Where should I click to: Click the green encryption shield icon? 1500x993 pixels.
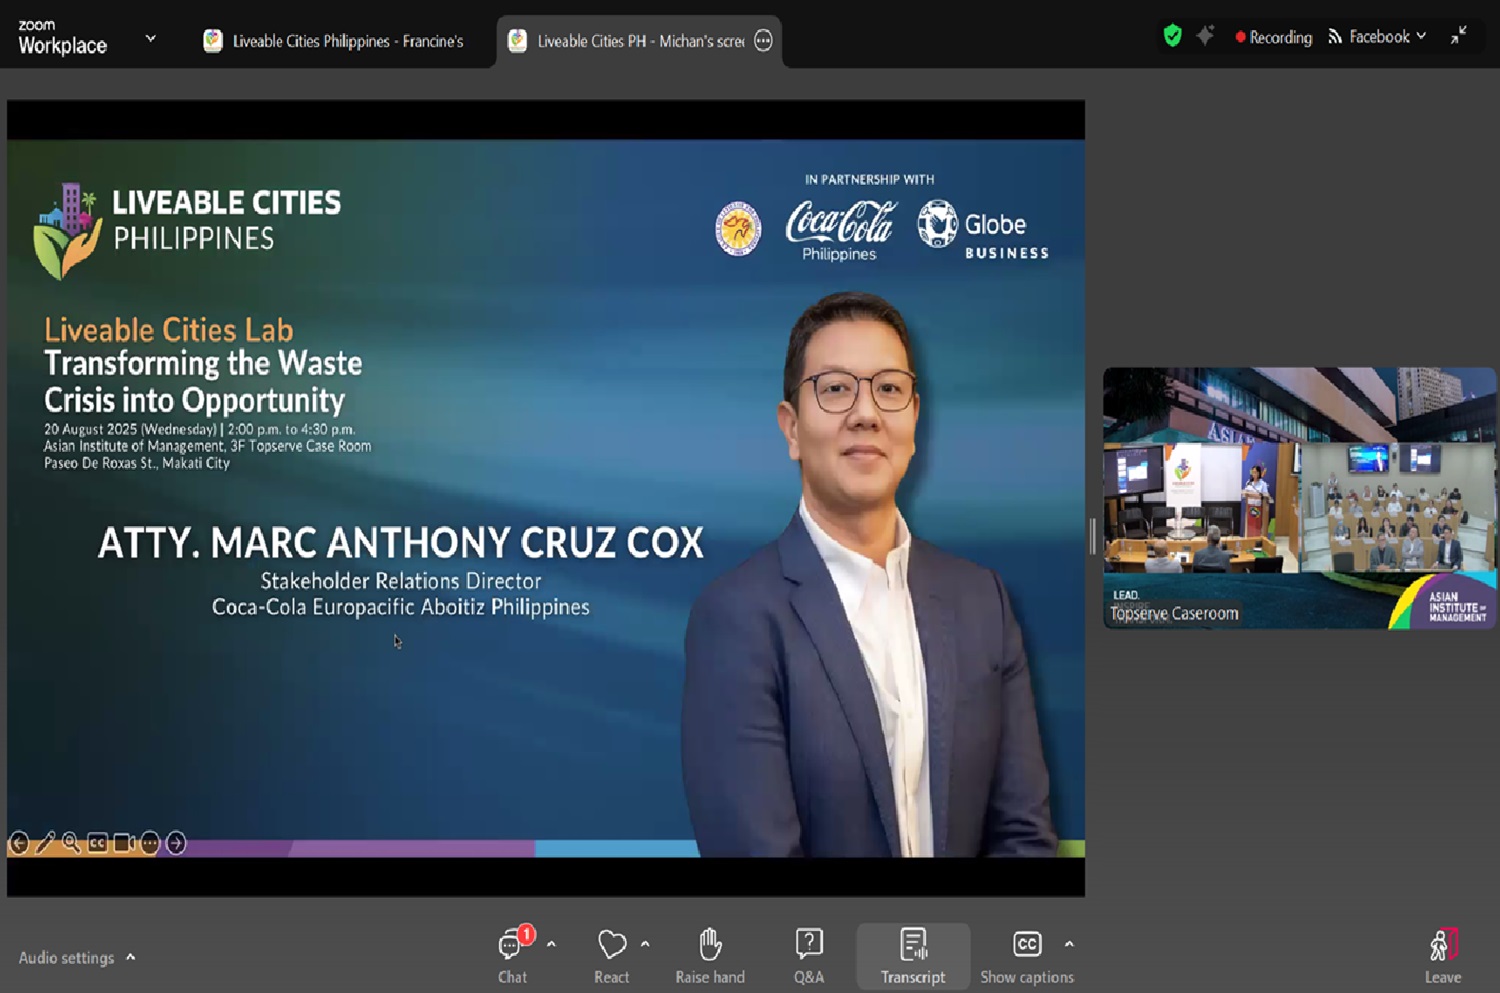click(1172, 36)
